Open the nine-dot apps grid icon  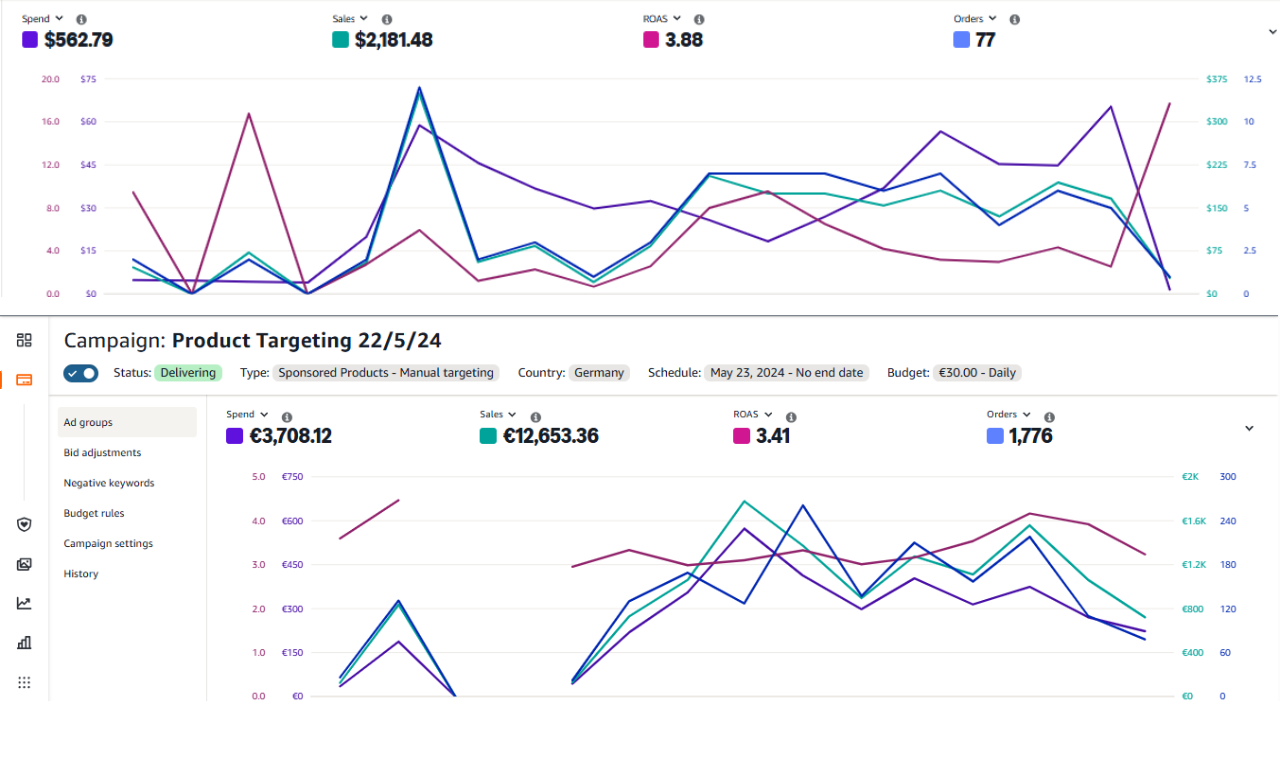point(24,682)
